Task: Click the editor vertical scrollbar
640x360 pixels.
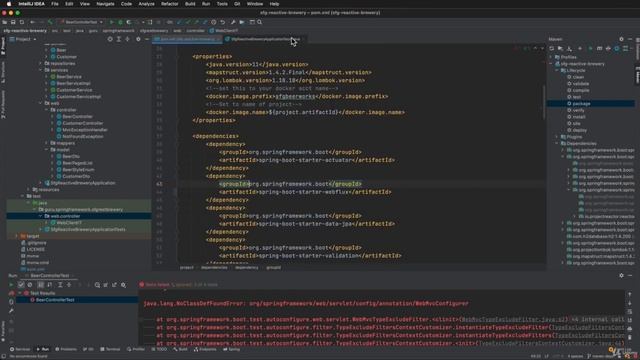Action: [x=544, y=102]
